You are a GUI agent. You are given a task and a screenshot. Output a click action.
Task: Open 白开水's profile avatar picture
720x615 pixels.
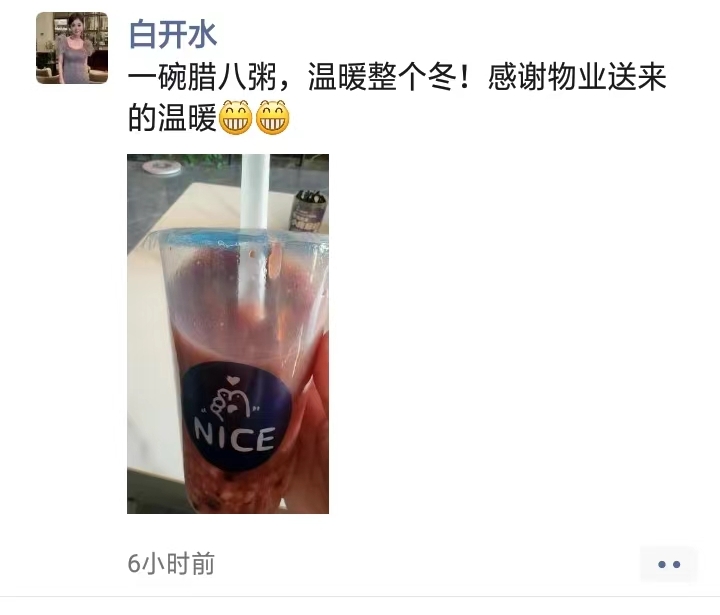coord(72,48)
